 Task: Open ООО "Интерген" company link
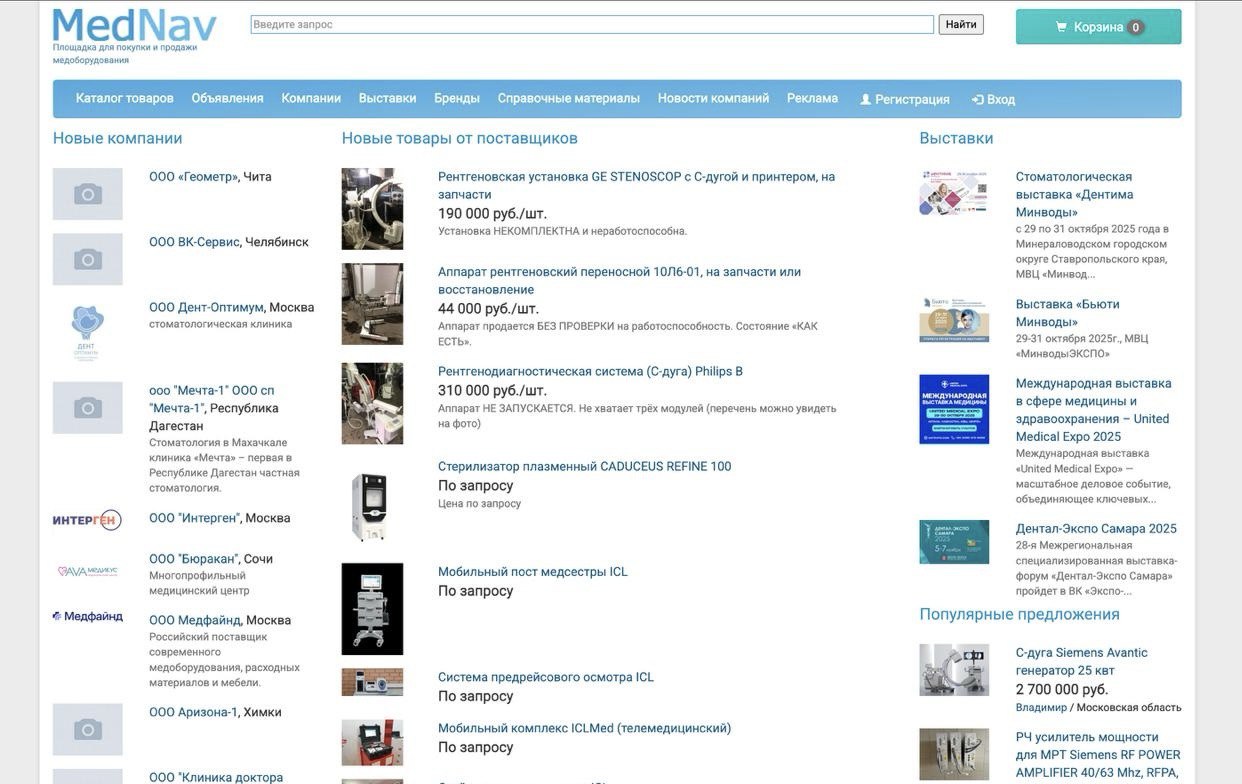click(x=194, y=518)
